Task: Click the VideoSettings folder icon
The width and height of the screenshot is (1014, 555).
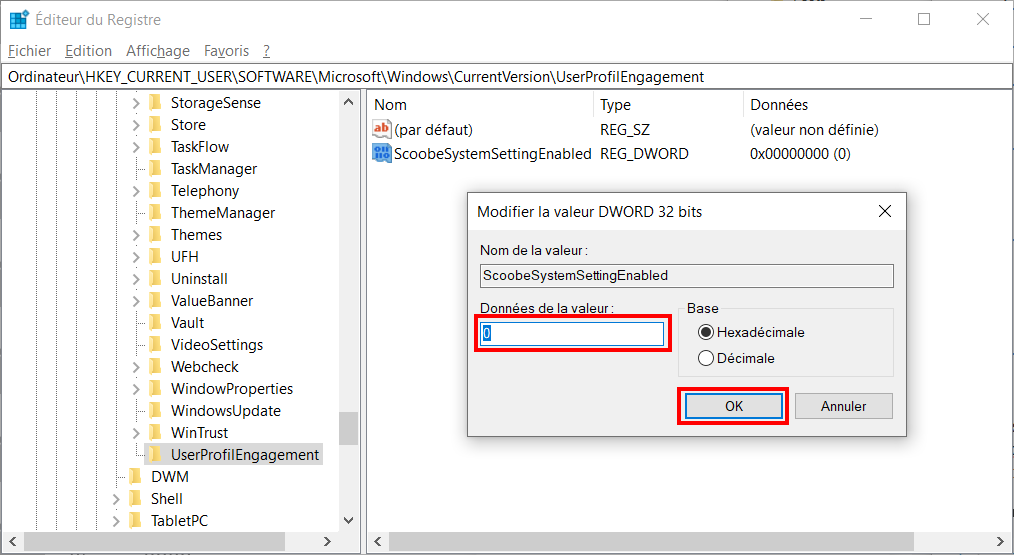Action: tap(155, 345)
